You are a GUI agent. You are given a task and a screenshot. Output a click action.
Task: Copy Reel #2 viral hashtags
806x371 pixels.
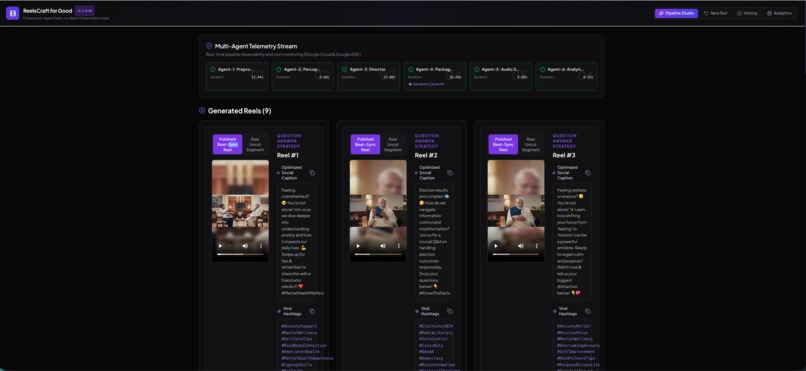[450, 311]
